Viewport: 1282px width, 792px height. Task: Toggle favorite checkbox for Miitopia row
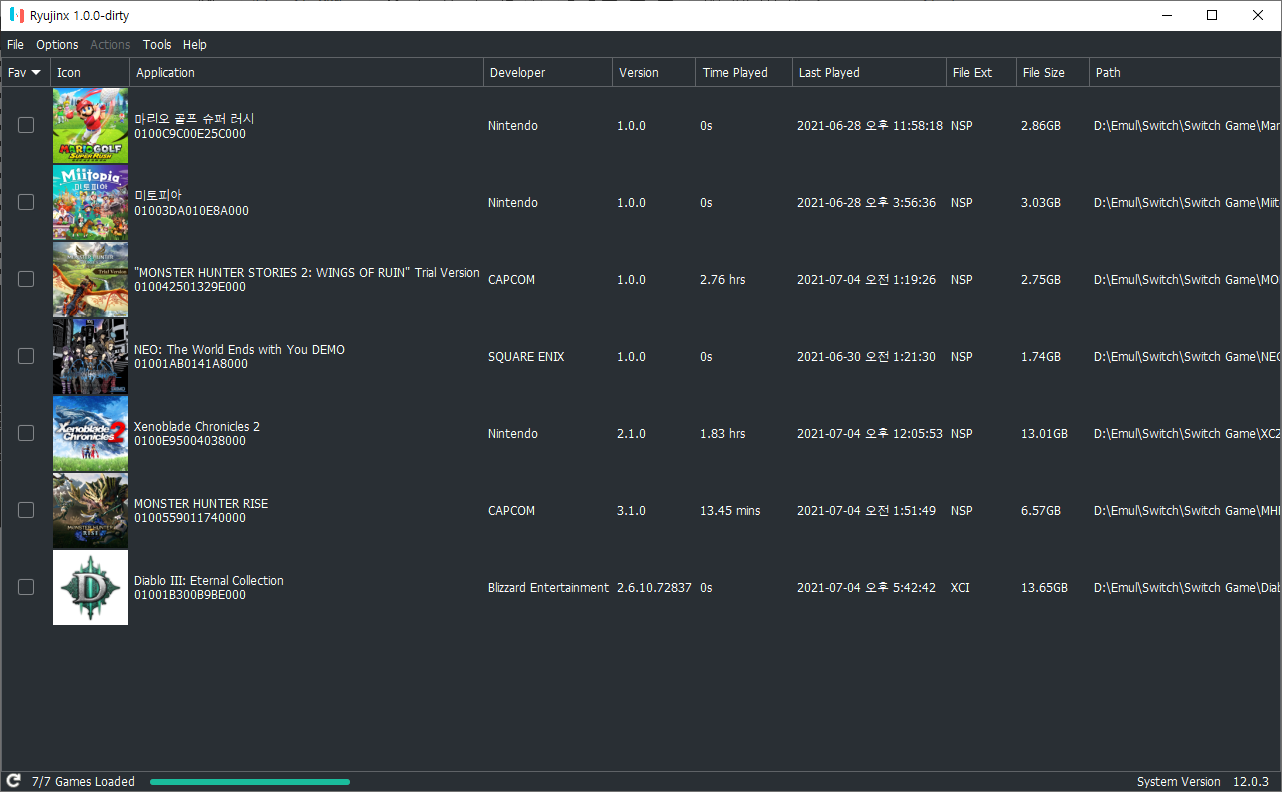pyautogui.click(x=26, y=202)
